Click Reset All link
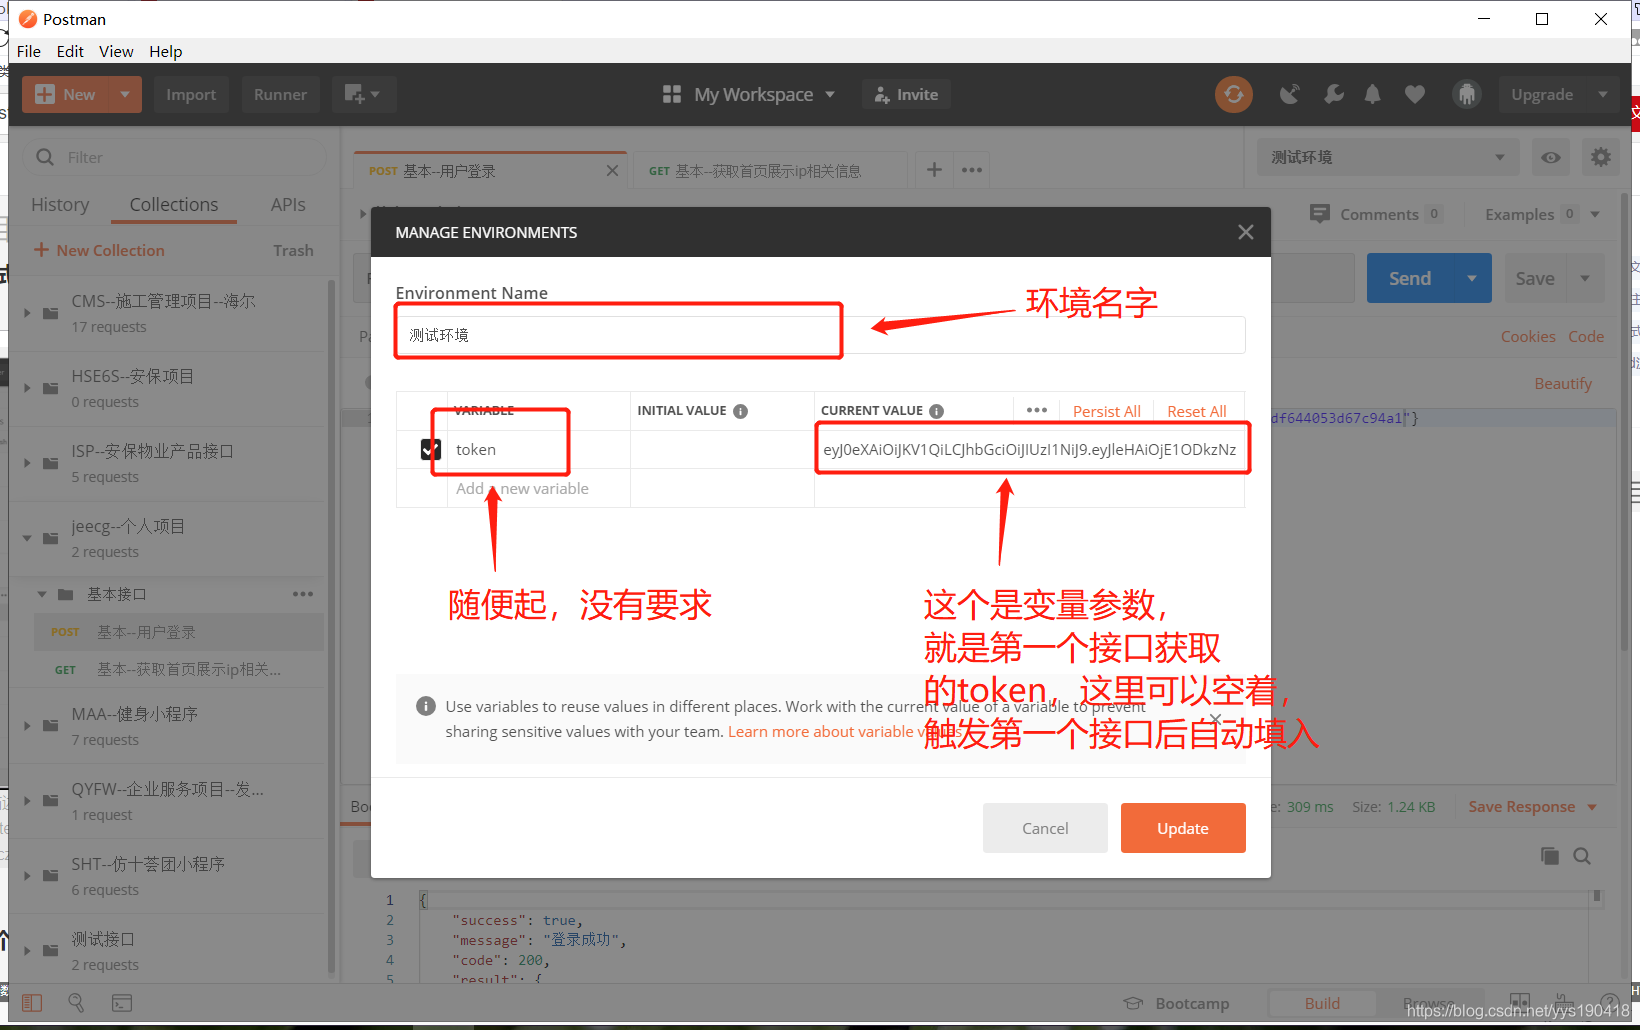1640x1030 pixels. [1196, 411]
